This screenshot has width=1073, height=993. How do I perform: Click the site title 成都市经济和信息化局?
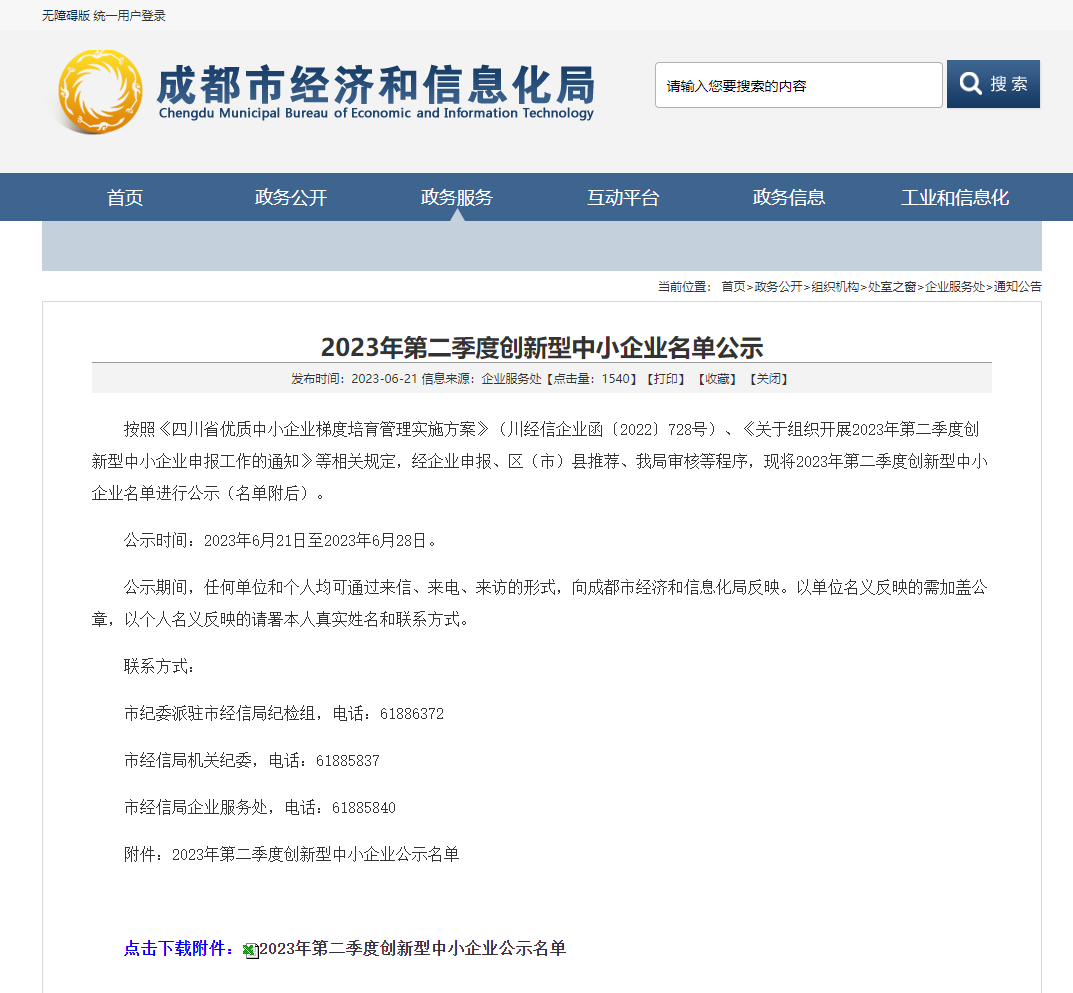(x=376, y=85)
